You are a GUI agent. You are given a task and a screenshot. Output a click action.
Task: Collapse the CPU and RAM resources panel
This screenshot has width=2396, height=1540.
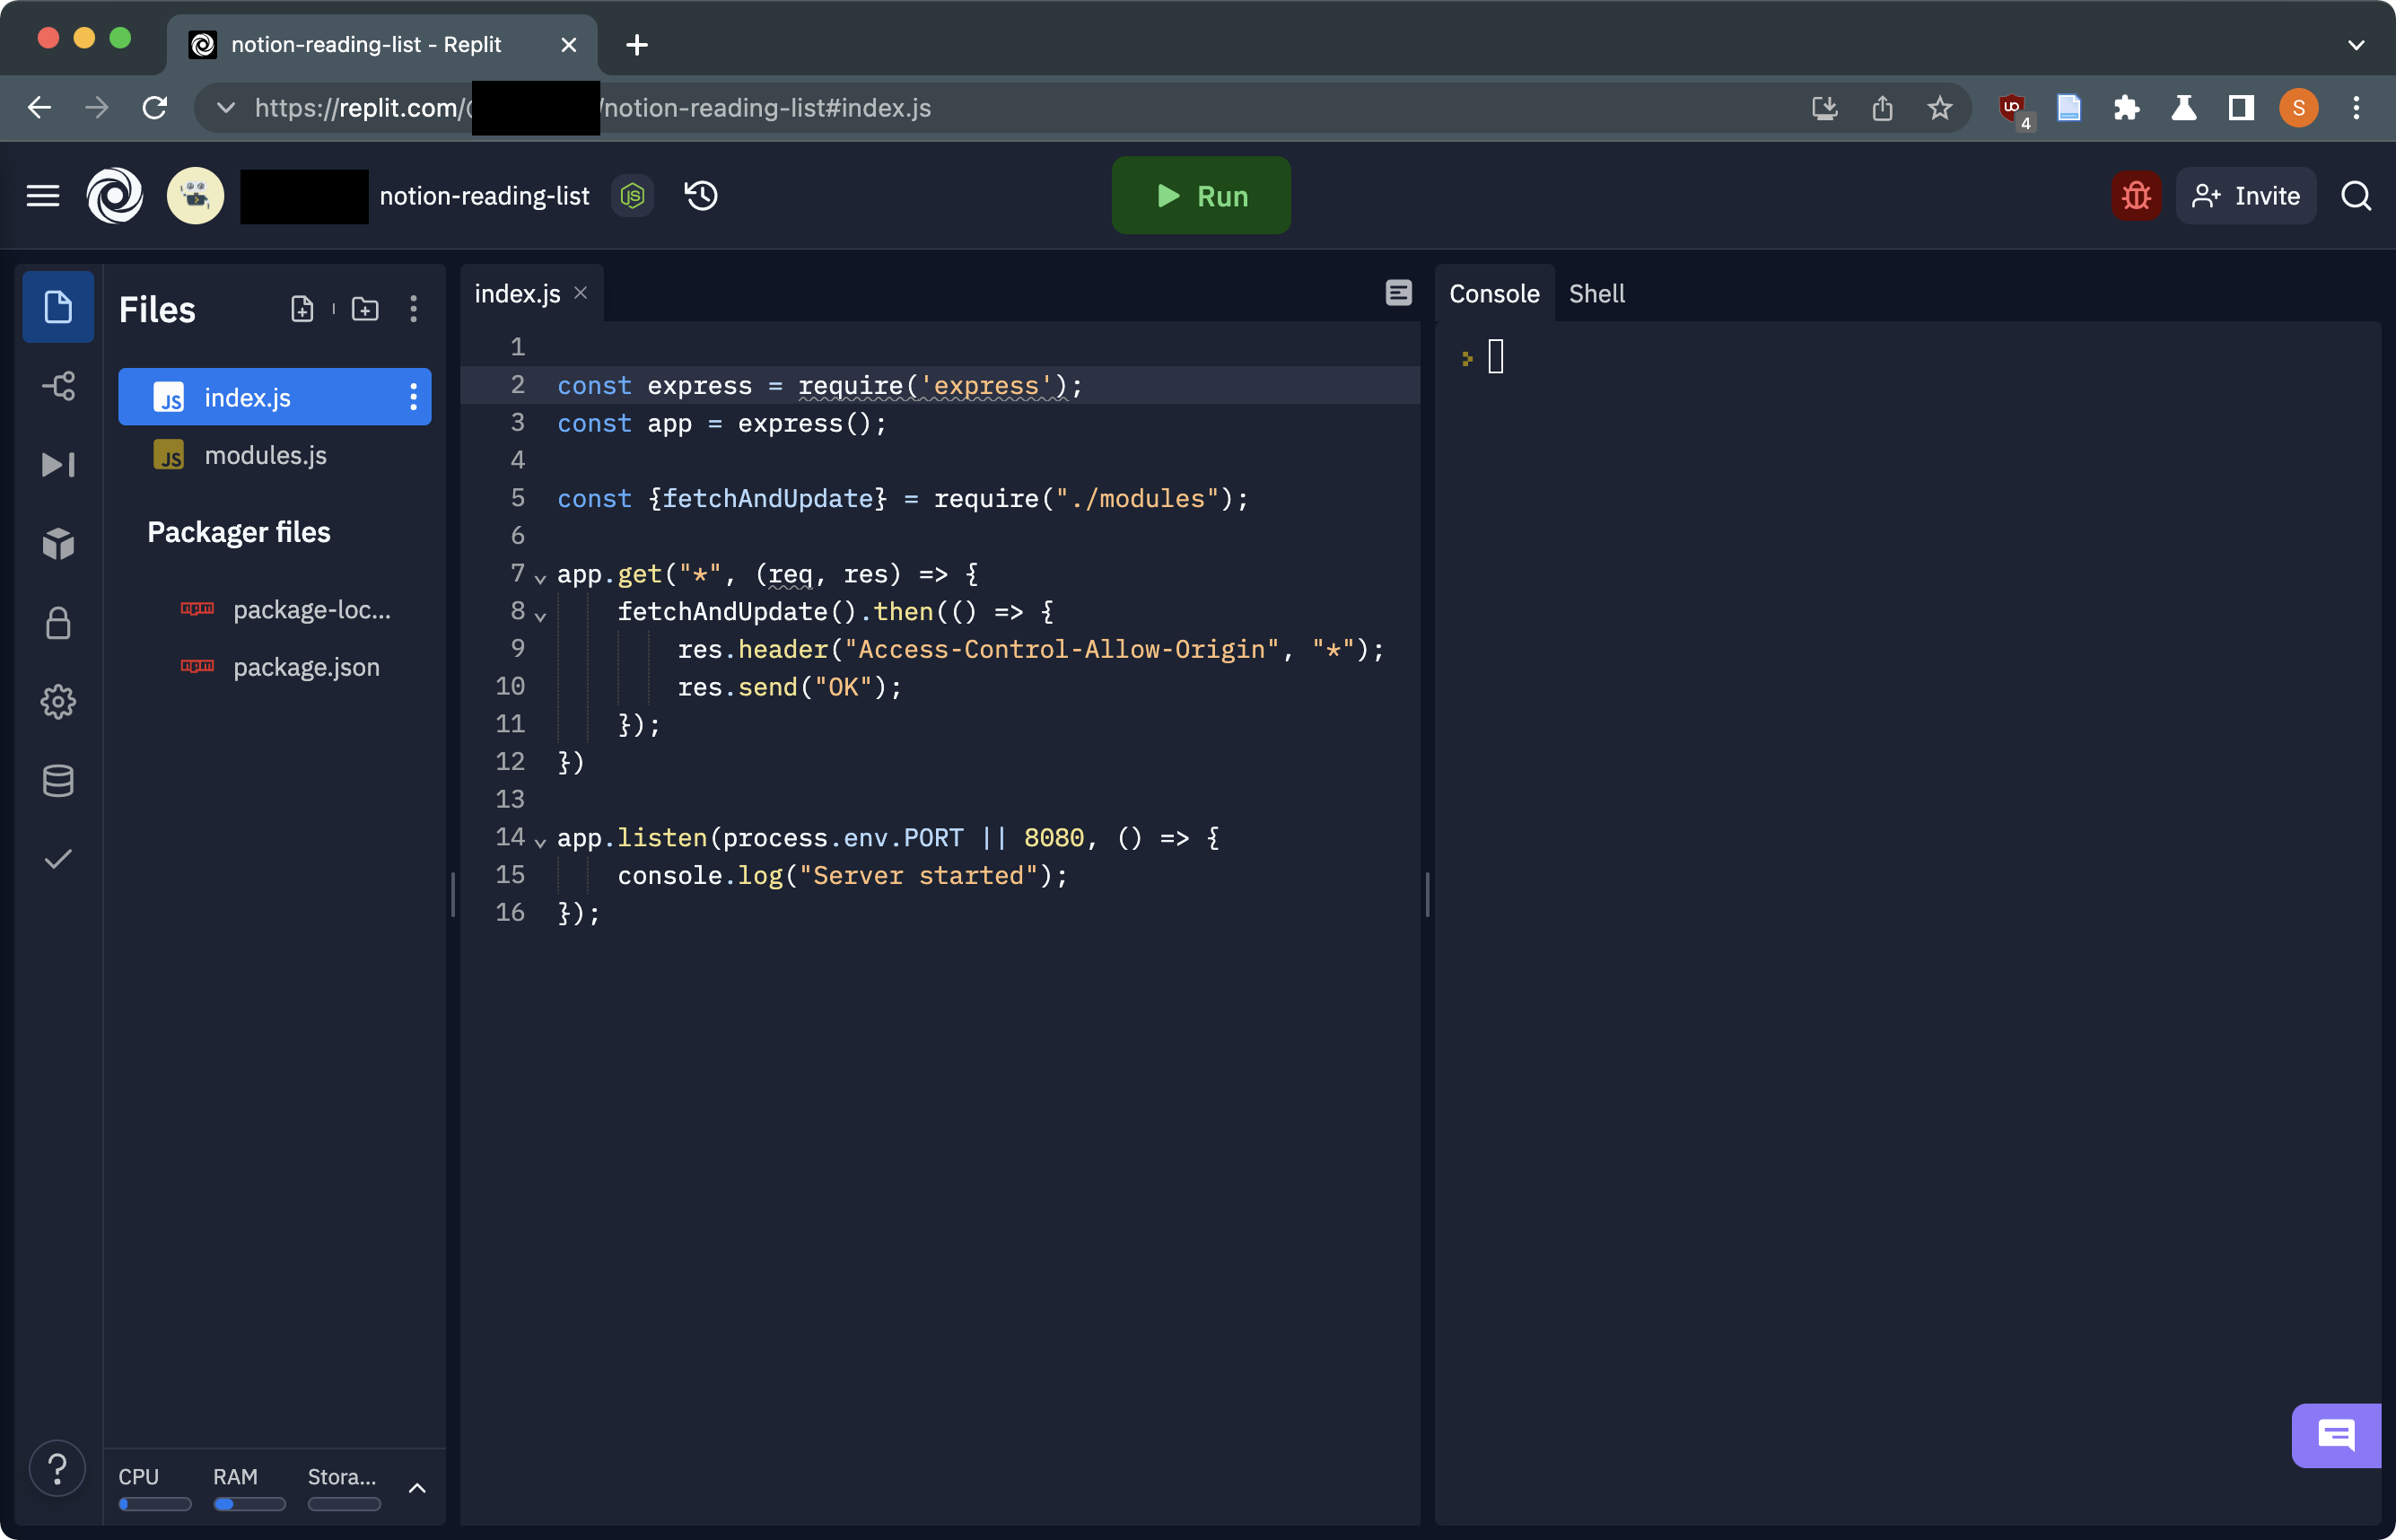tap(418, 1487)
